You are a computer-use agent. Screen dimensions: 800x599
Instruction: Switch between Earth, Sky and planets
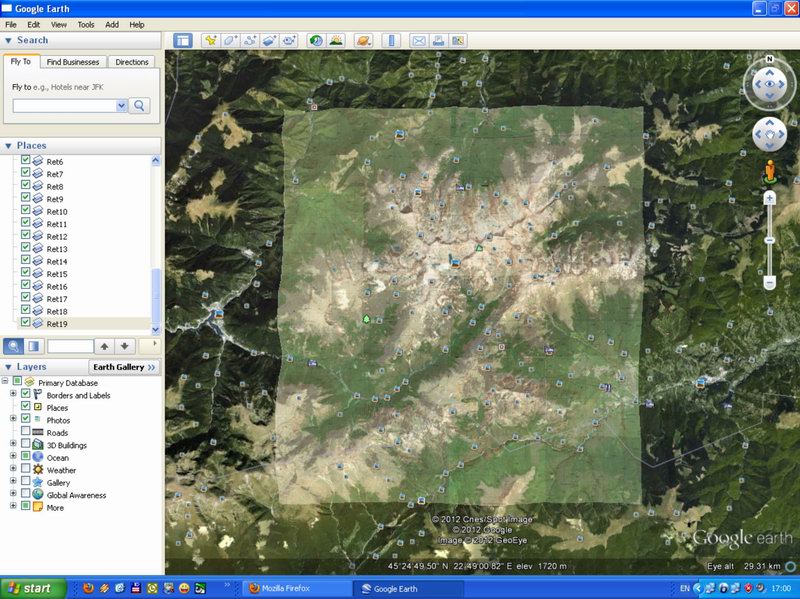pos(363,40)
